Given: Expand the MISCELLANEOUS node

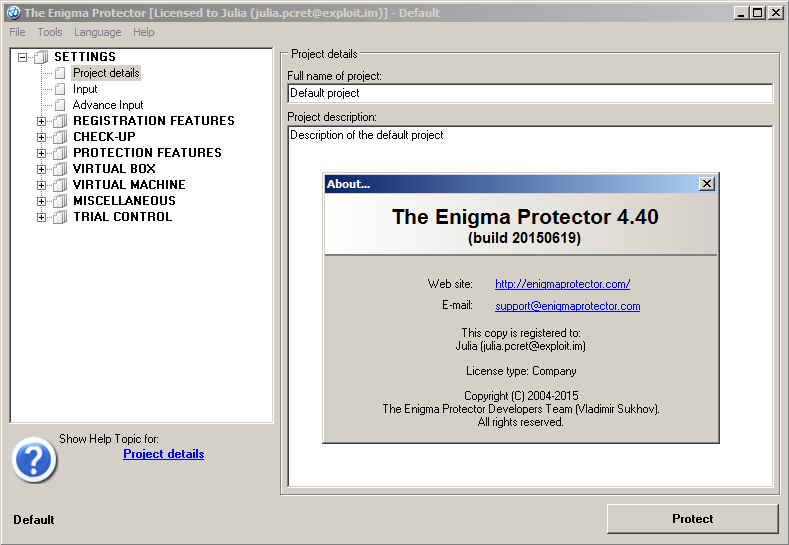Looking at the screenshot, I should pyautogui.click(x=41, y=202).
